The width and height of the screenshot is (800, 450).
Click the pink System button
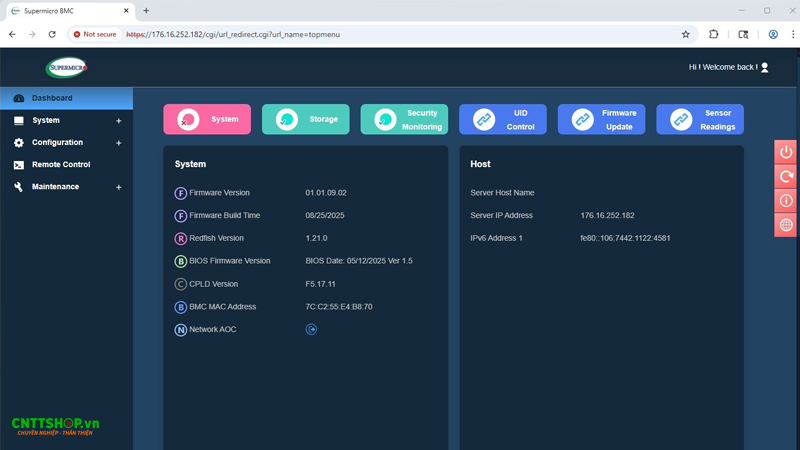pyautogui.click(x=207, y=119)
